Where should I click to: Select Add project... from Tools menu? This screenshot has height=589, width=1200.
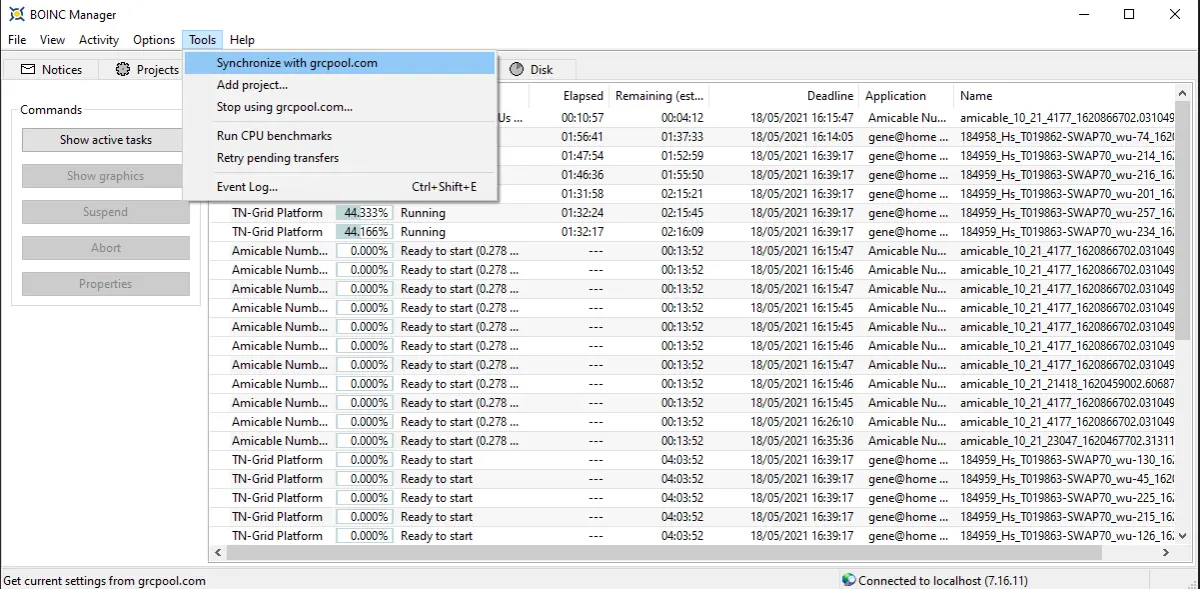point(340,85)
